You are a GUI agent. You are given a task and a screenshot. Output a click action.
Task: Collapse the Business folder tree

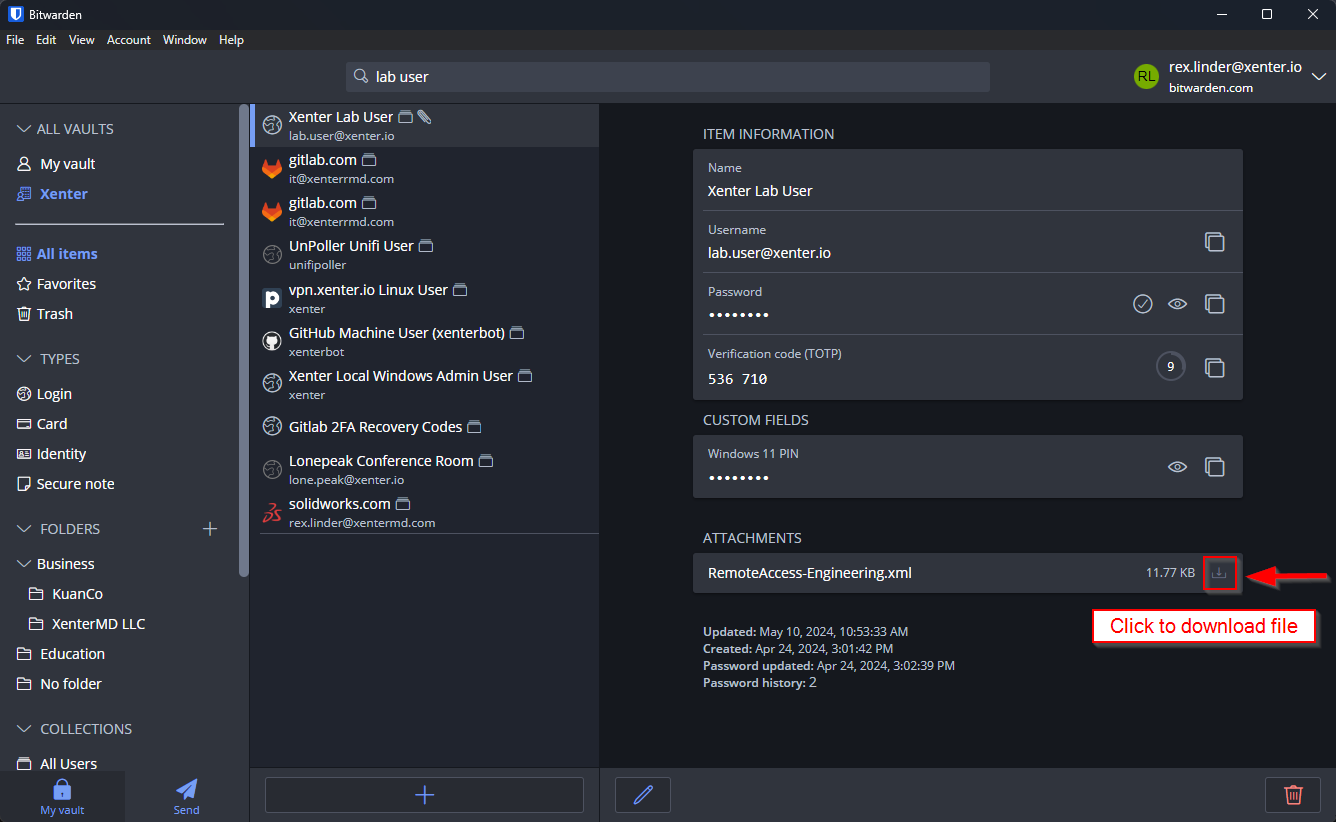tap(25, 564)
